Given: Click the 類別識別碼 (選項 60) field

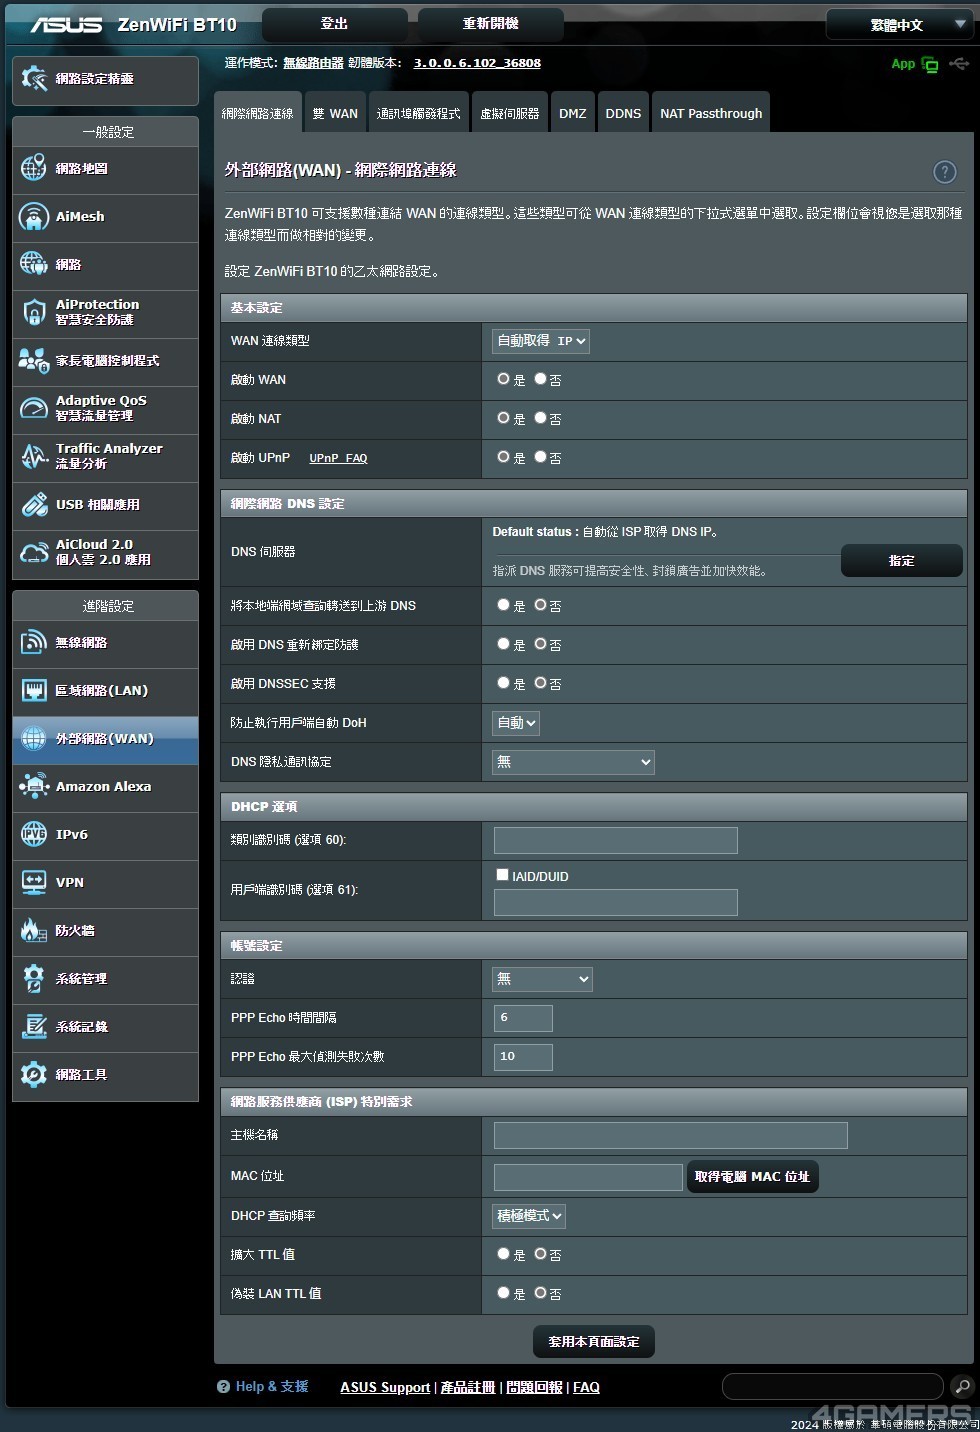Looking at the screenshot, I should [616, 840].
